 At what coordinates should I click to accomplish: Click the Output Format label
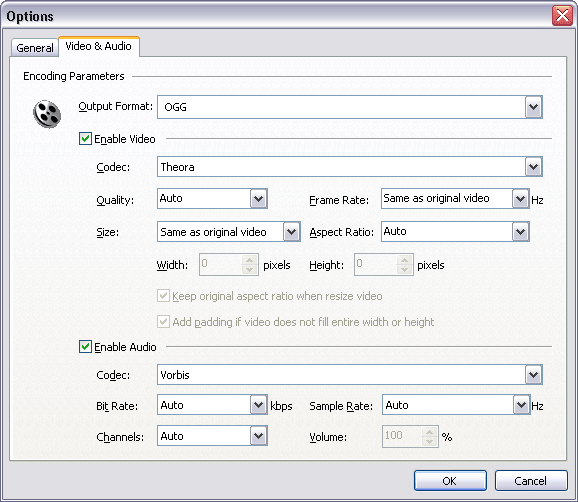click(x=115, y=107)
